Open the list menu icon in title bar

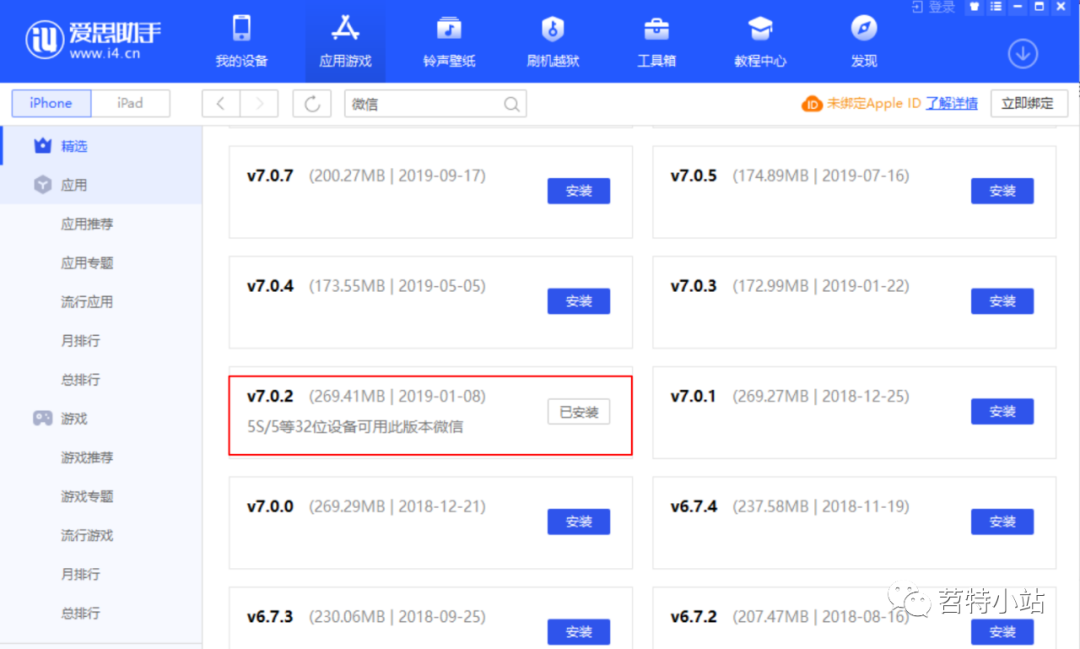point(996,7)
